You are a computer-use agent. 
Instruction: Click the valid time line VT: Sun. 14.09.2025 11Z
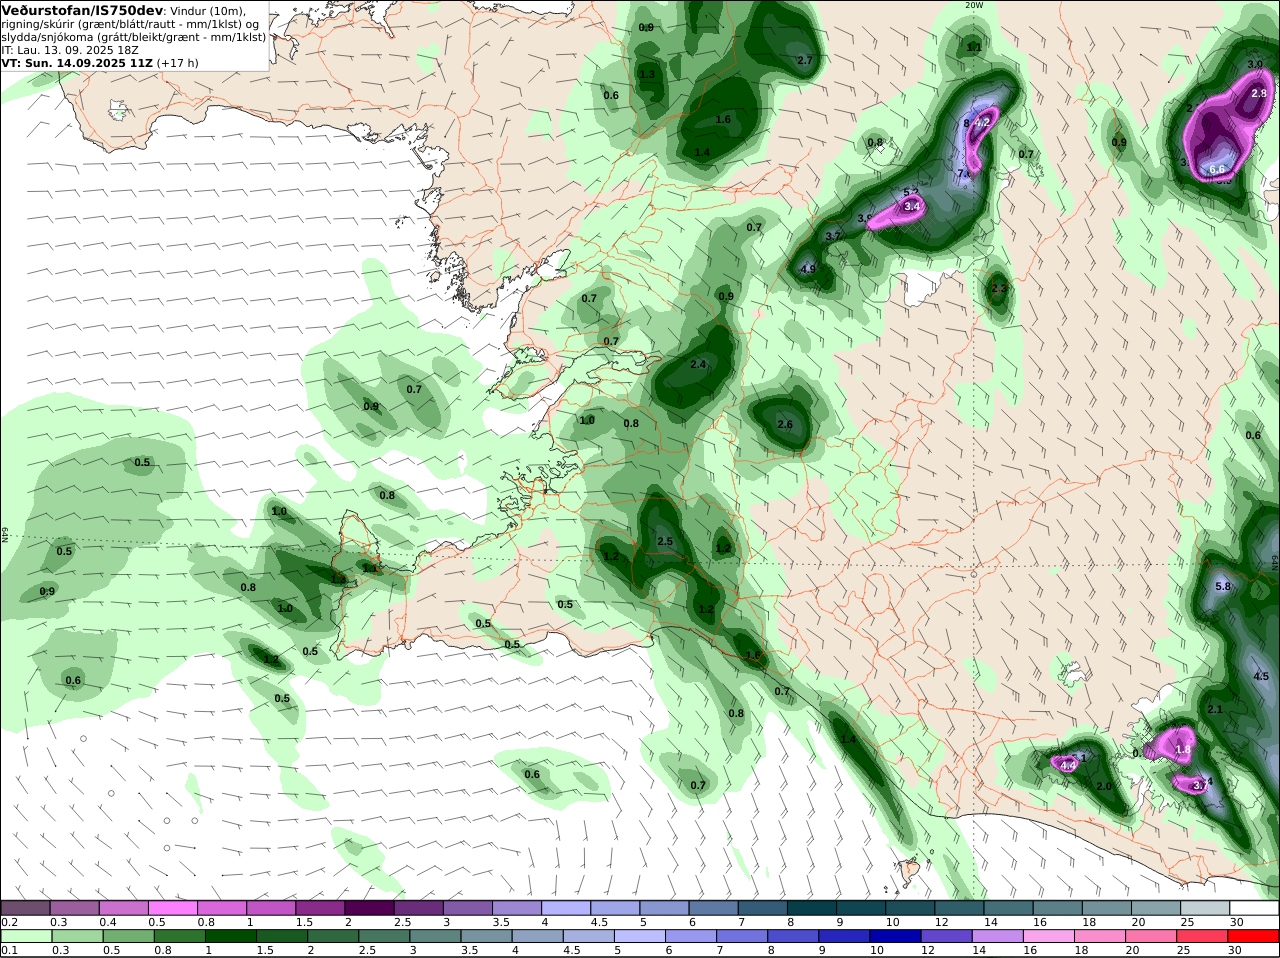click(x=77, y=62)
